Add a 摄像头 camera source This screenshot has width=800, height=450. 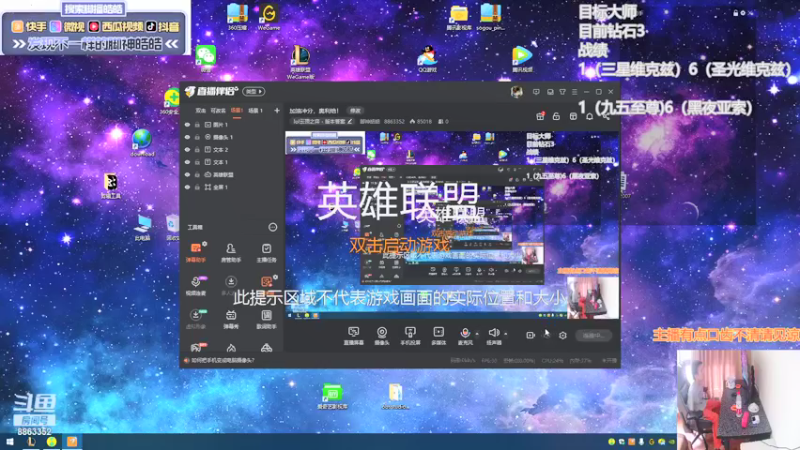pyautogui.click(x=382, y=336)
